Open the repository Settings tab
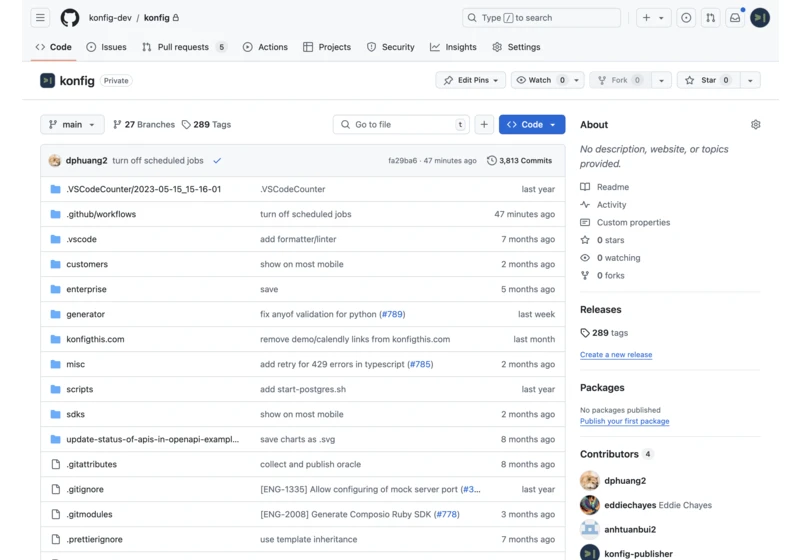800x560 pixels. [516, 47]
